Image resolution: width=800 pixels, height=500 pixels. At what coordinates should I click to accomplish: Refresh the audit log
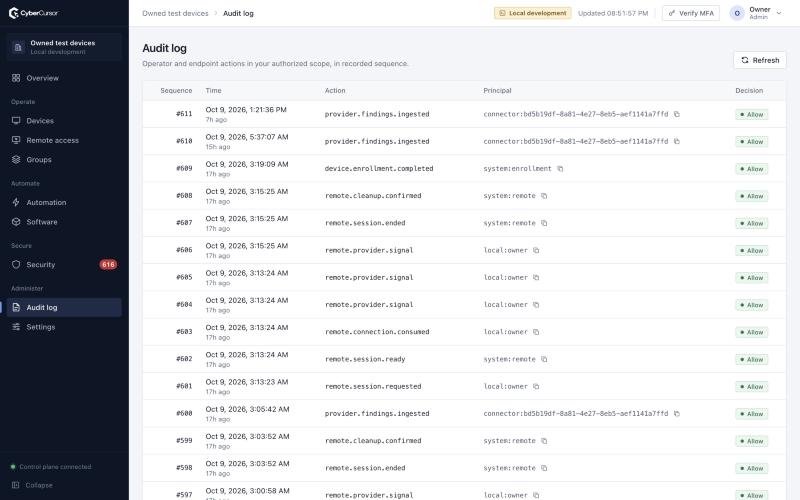tap(760, 60)
